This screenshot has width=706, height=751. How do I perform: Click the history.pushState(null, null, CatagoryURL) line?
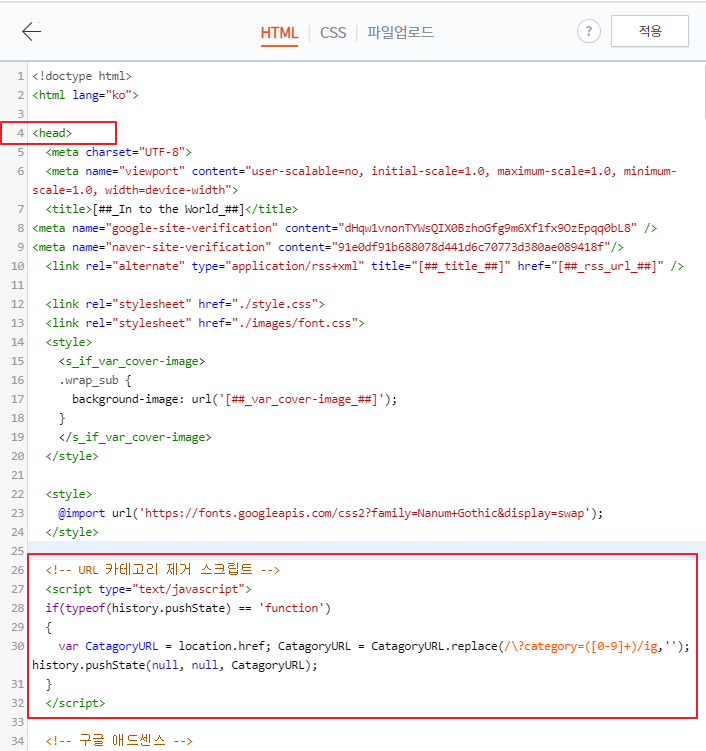click(175, 665)
